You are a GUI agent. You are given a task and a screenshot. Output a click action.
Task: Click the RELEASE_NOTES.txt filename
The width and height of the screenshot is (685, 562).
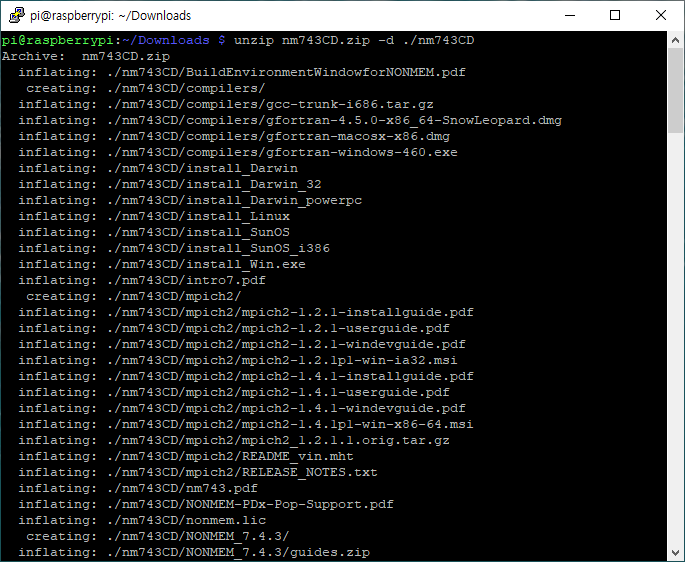tap(310, 472)
